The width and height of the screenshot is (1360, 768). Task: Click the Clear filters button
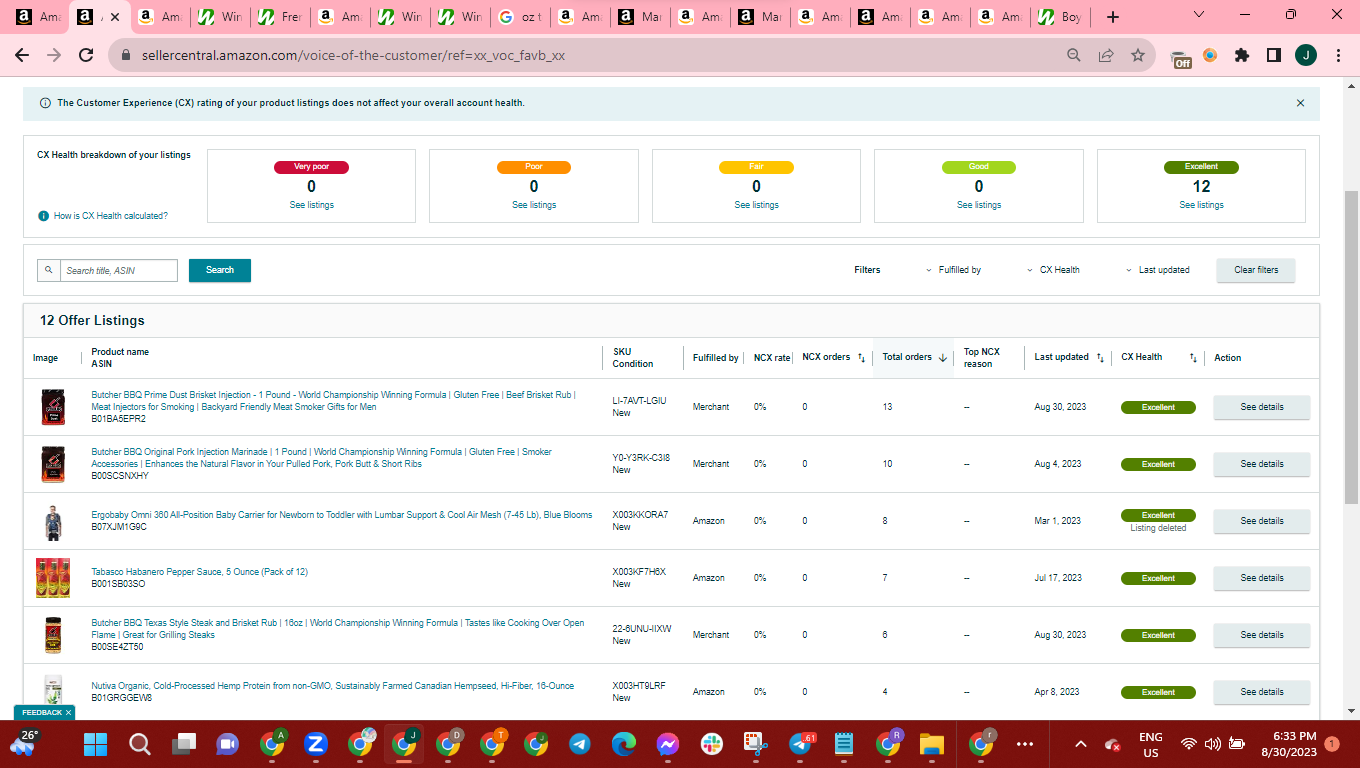click(x=1256, y=270)
